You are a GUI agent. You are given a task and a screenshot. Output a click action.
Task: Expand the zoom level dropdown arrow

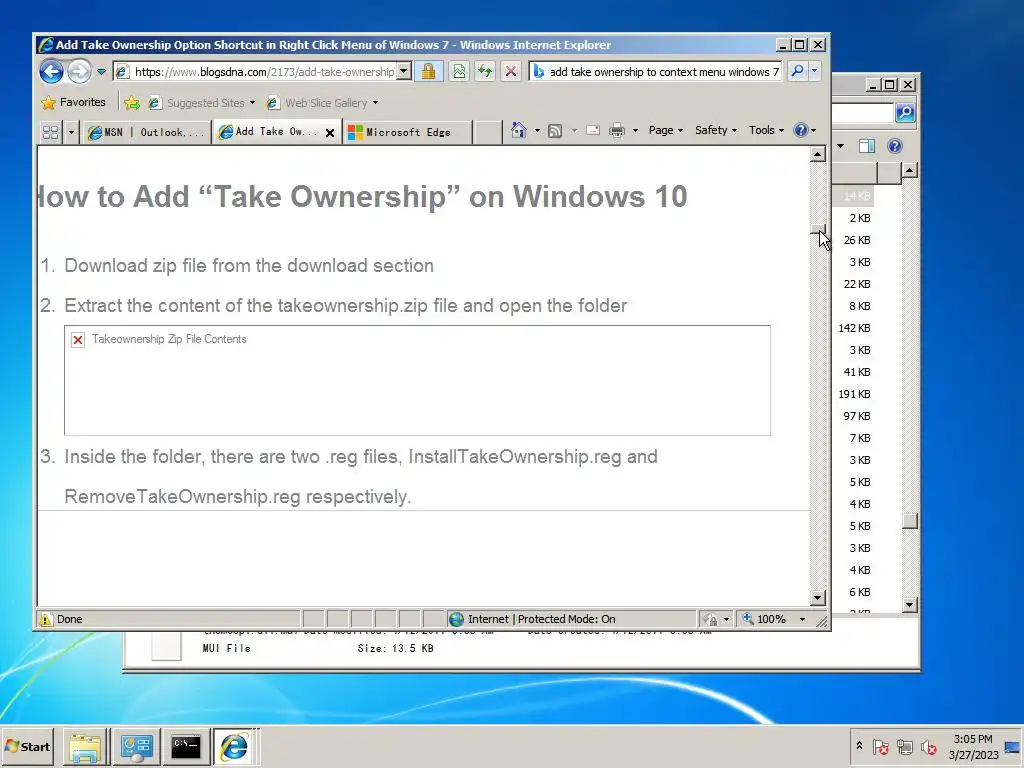(803, 619)
